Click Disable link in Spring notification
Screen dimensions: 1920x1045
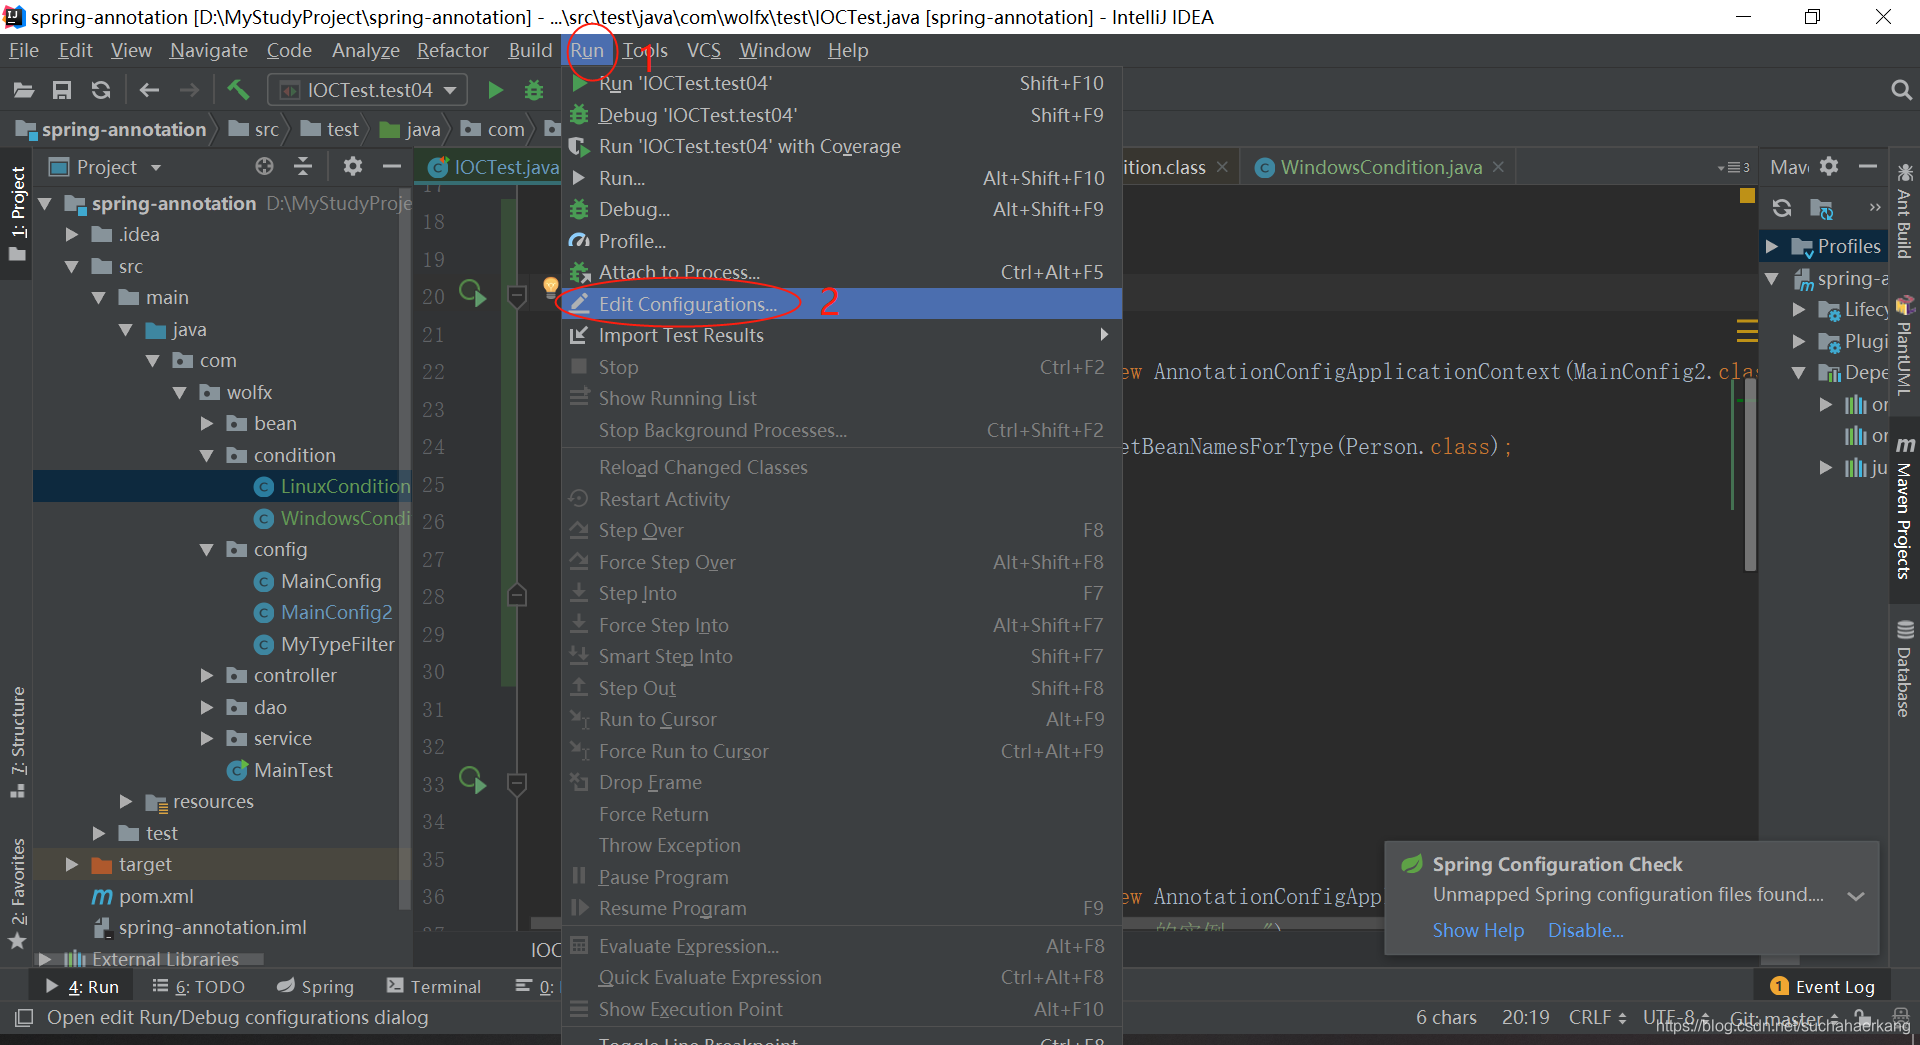pos(1586,930)
